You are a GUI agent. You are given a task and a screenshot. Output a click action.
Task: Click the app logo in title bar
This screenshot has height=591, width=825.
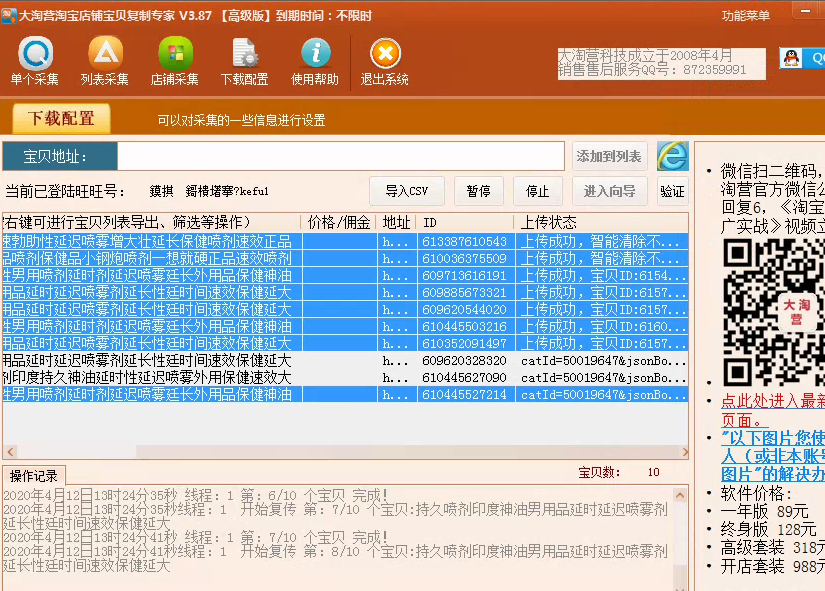tap(8, 15)
